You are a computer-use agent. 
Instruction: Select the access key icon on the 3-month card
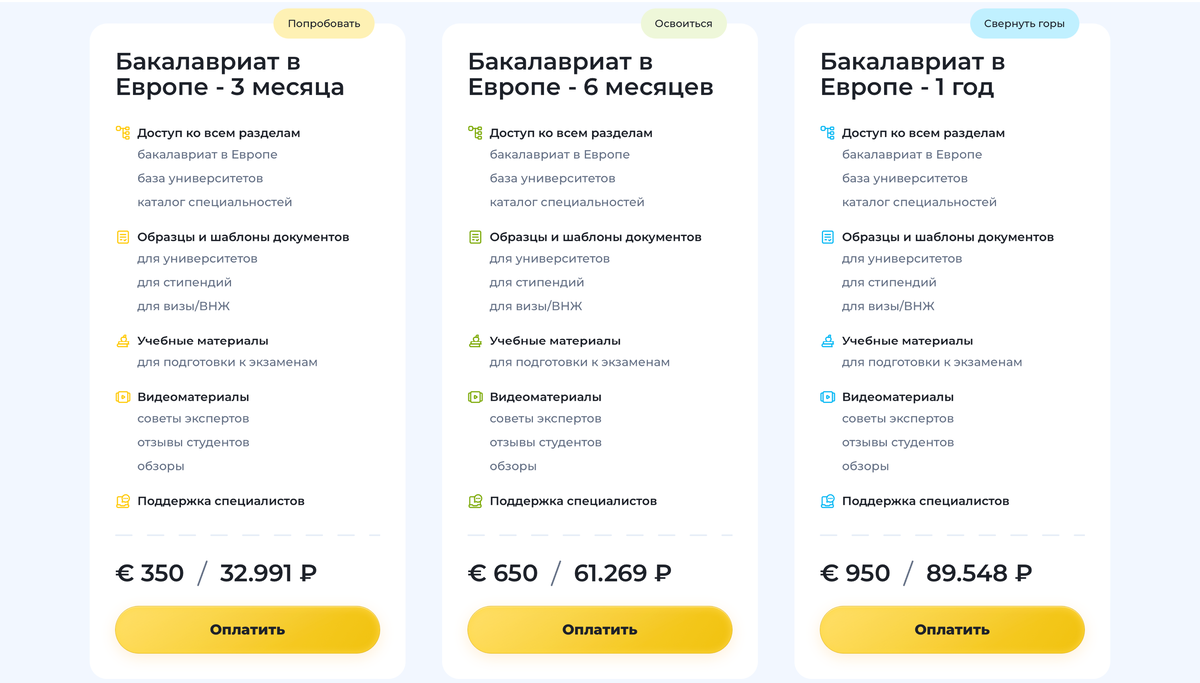tap(123, 131)
